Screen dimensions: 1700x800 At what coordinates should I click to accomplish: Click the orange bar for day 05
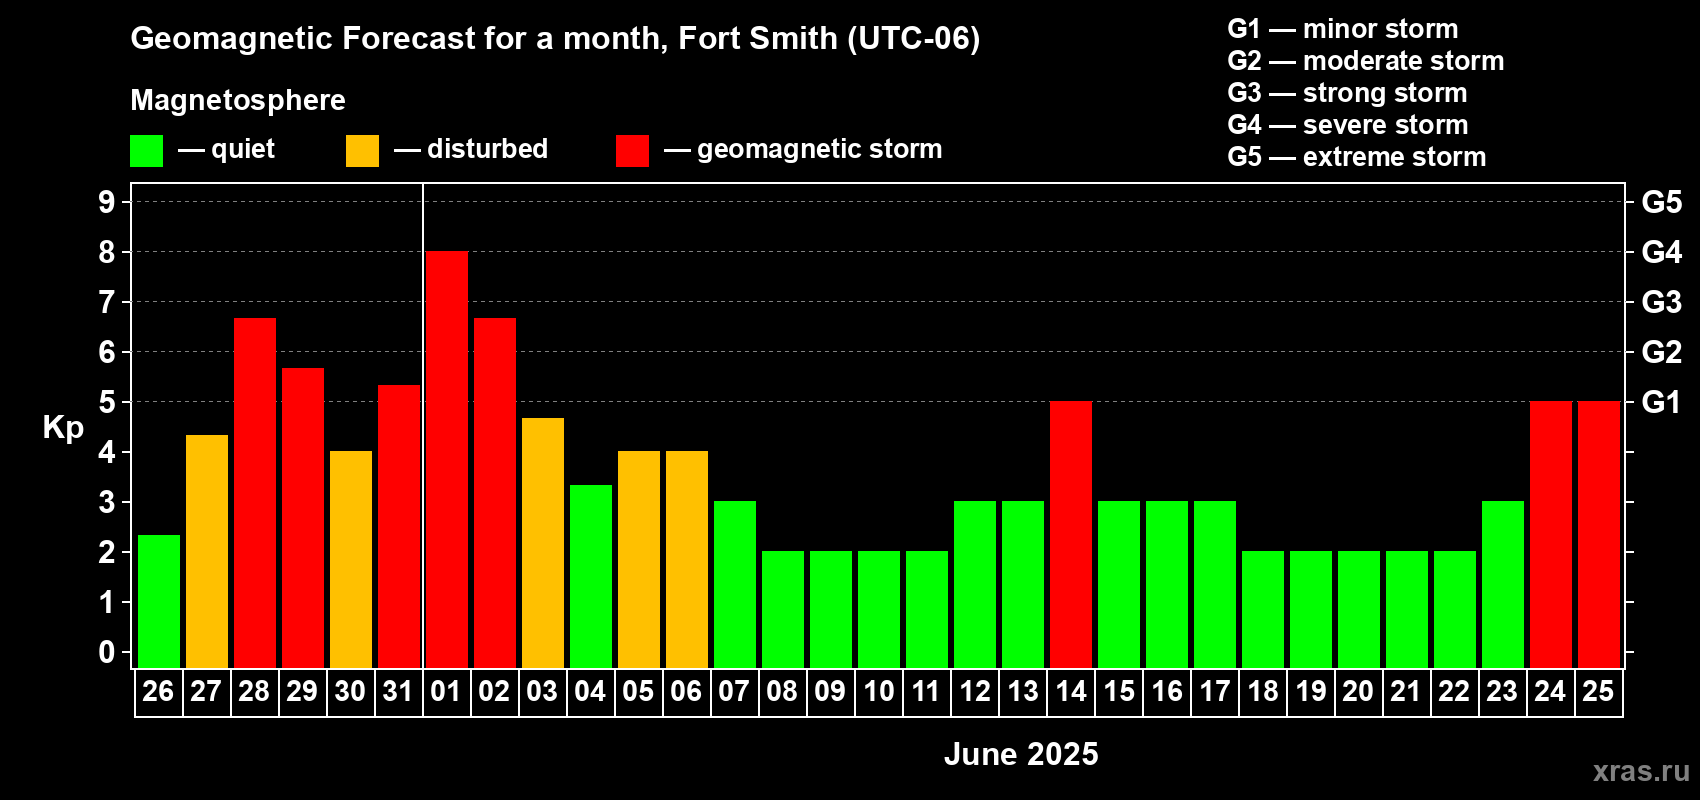(x=639, y=559)
